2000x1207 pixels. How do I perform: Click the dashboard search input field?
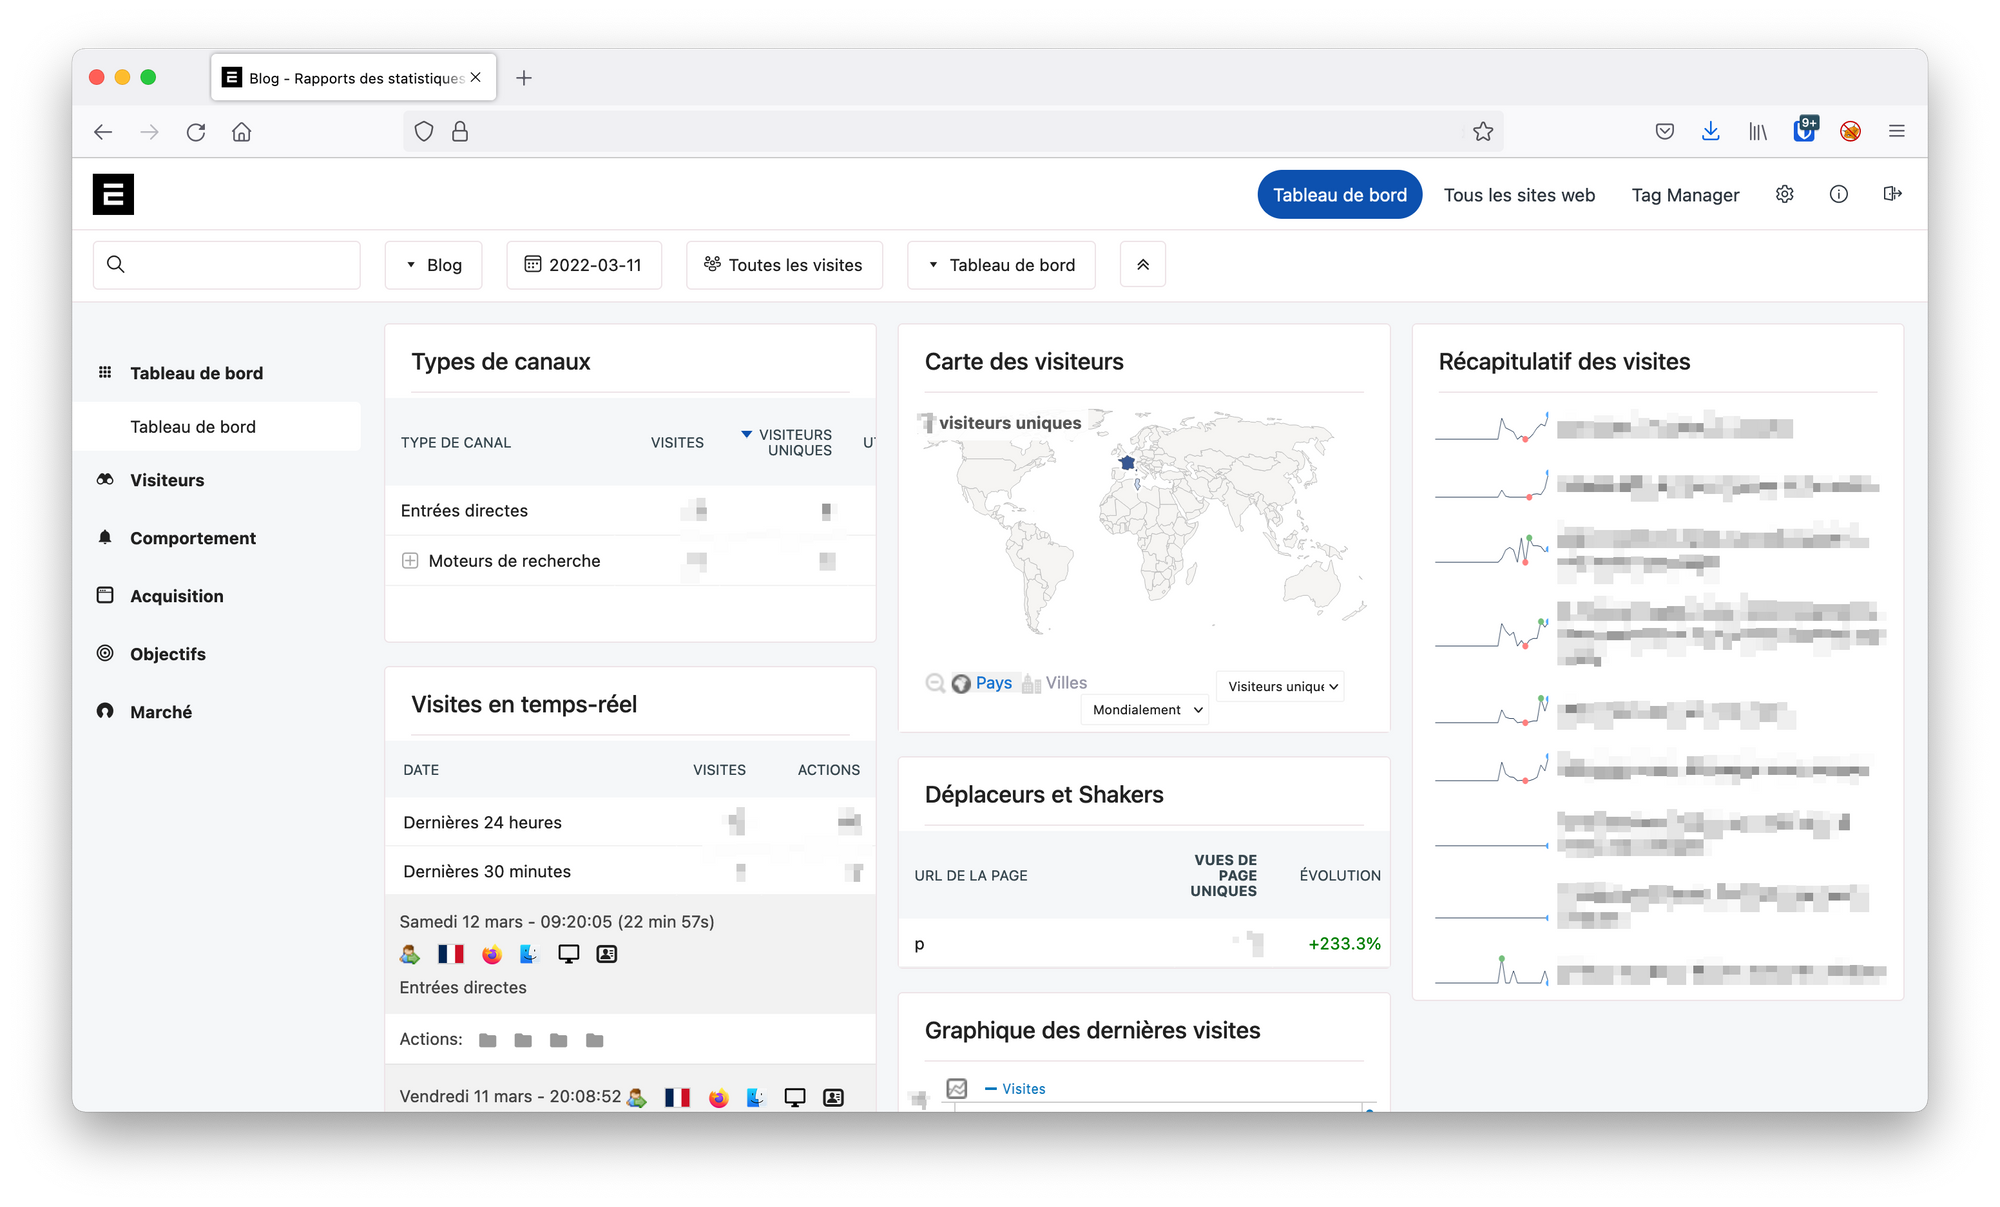(x=227, y=265)
